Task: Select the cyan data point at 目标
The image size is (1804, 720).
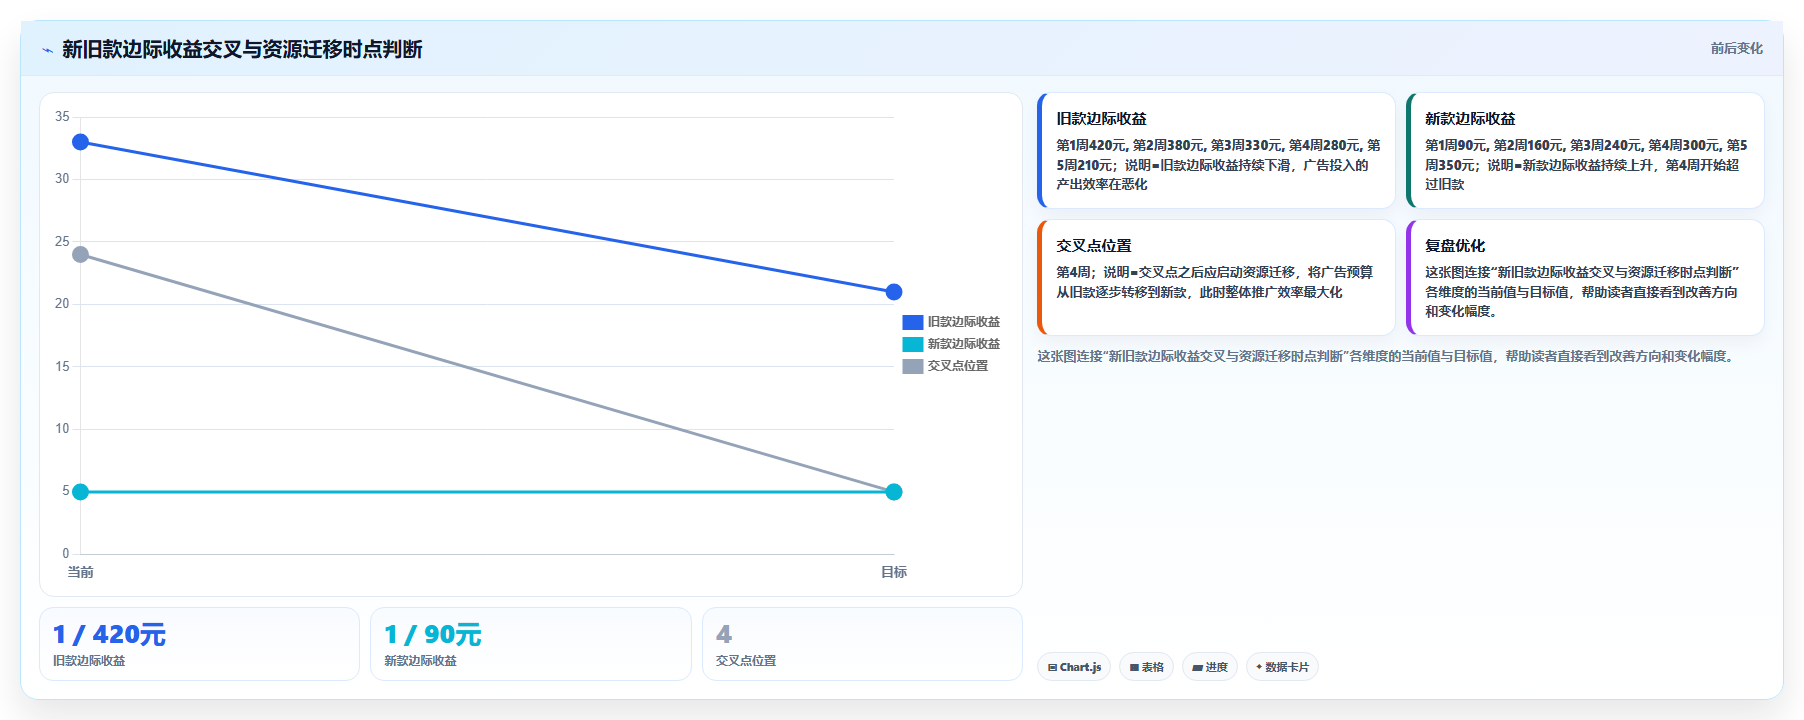Action: click(x=894, y=492)
